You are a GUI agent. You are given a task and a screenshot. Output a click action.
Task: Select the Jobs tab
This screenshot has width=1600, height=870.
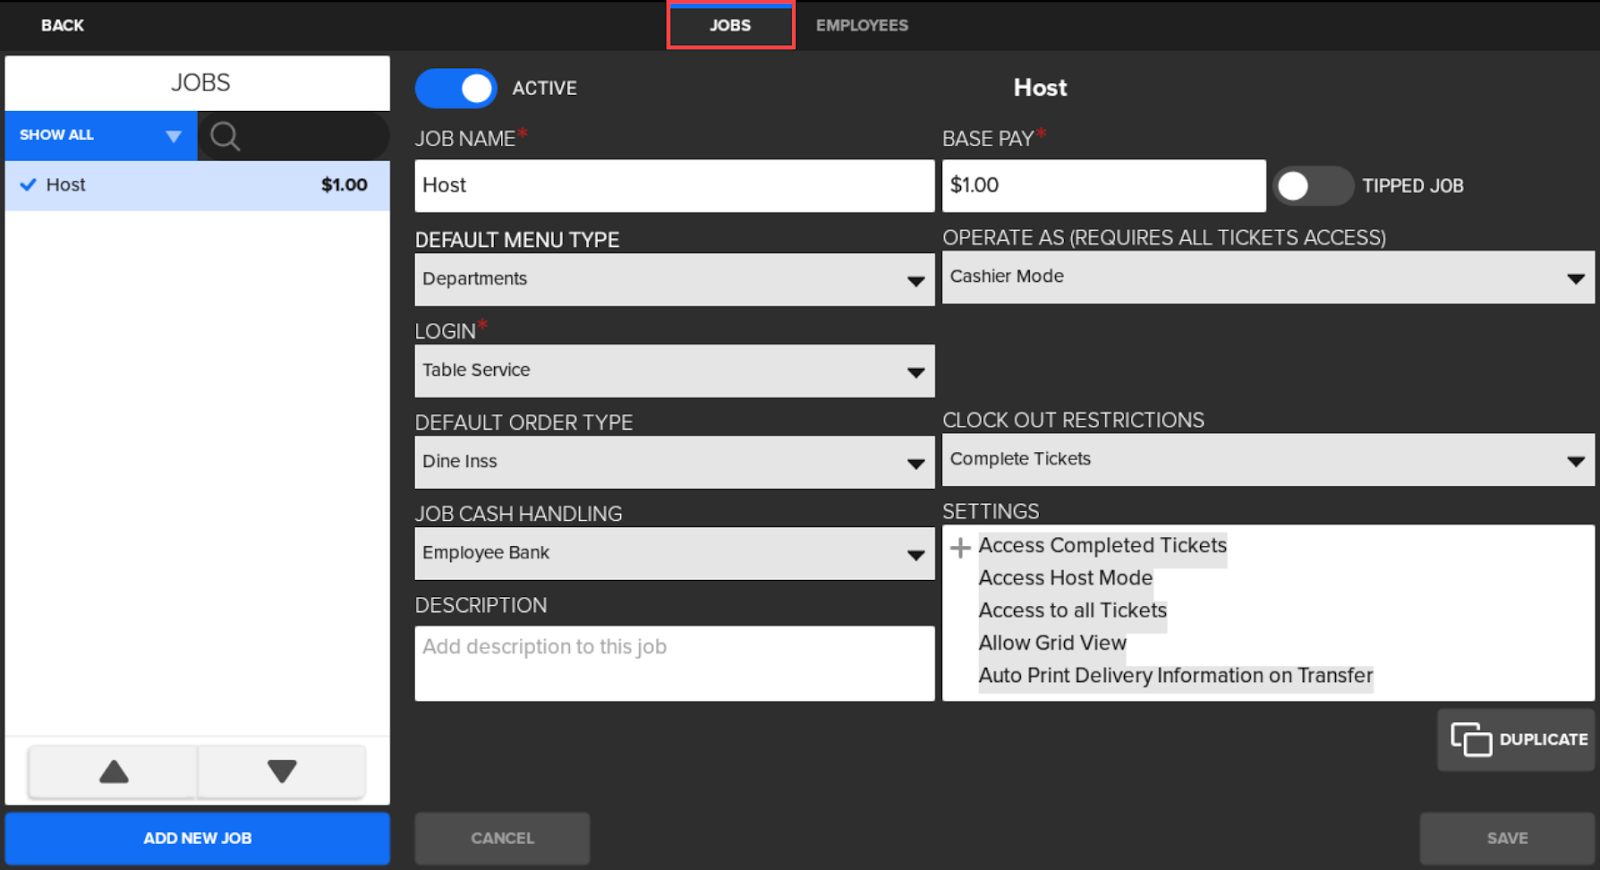point(730,25)
